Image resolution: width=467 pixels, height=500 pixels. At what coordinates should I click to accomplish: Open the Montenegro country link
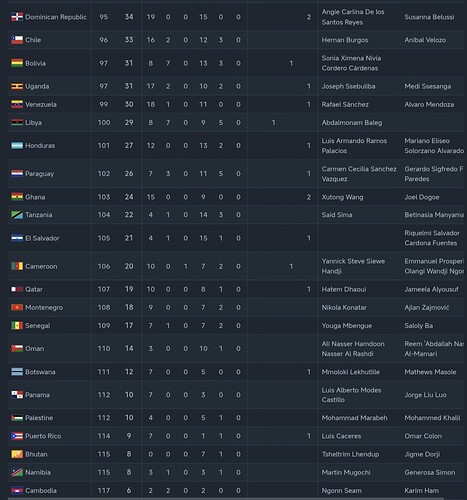44,307
